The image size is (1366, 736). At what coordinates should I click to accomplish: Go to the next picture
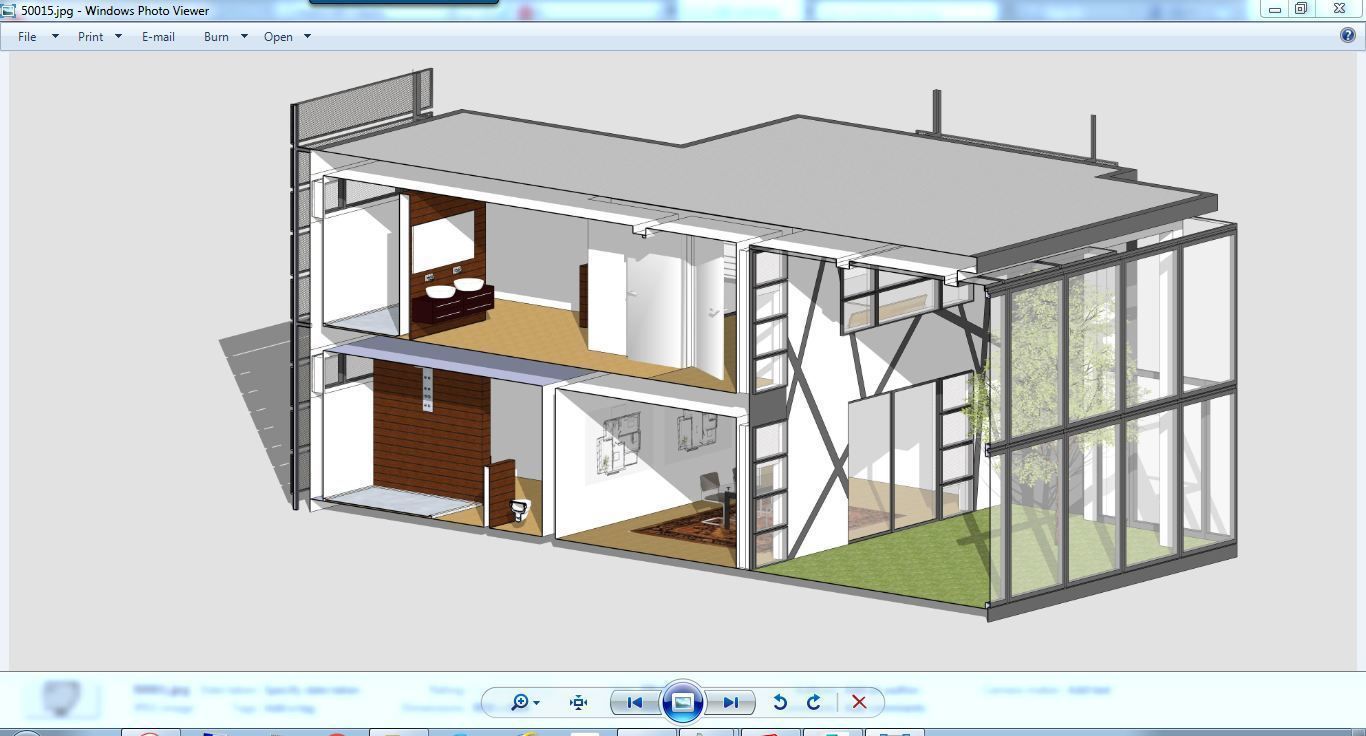click(x=730, y=702)
